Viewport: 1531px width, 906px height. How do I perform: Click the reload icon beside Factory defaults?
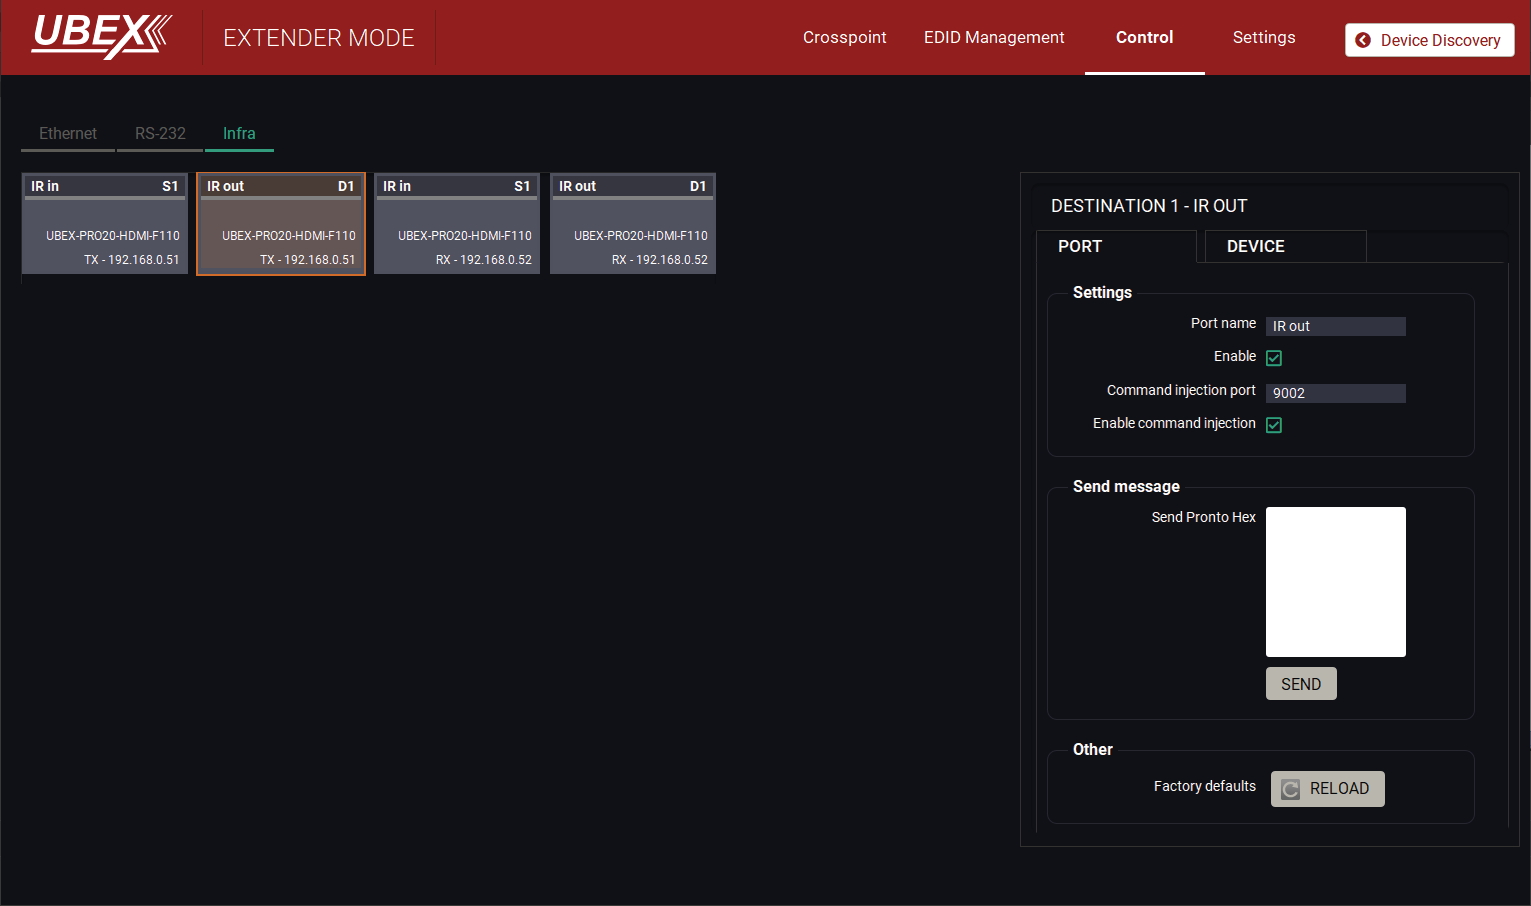pos(1291,789)
